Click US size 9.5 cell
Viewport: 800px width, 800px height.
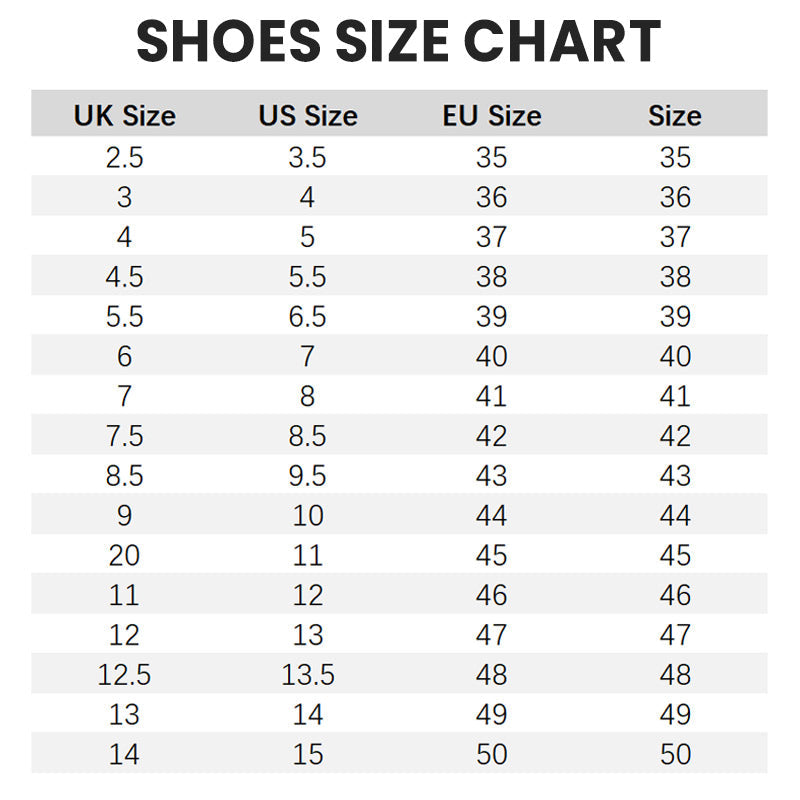coord(307,475)
